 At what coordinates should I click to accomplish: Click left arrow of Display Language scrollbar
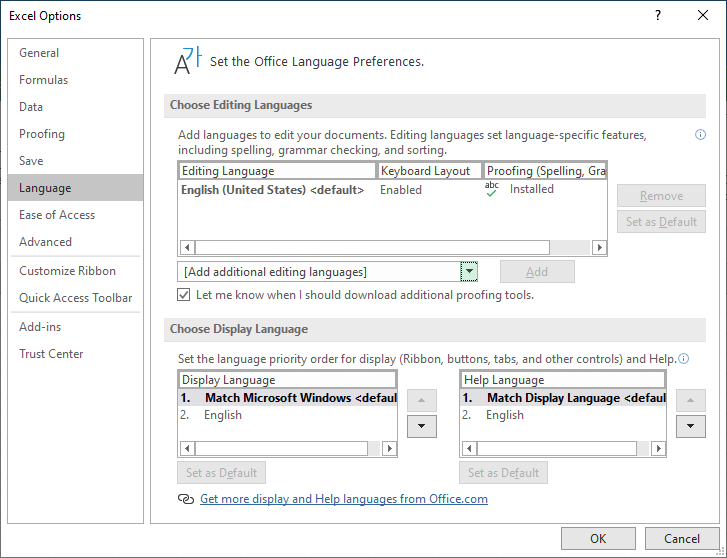coord(187,449)
